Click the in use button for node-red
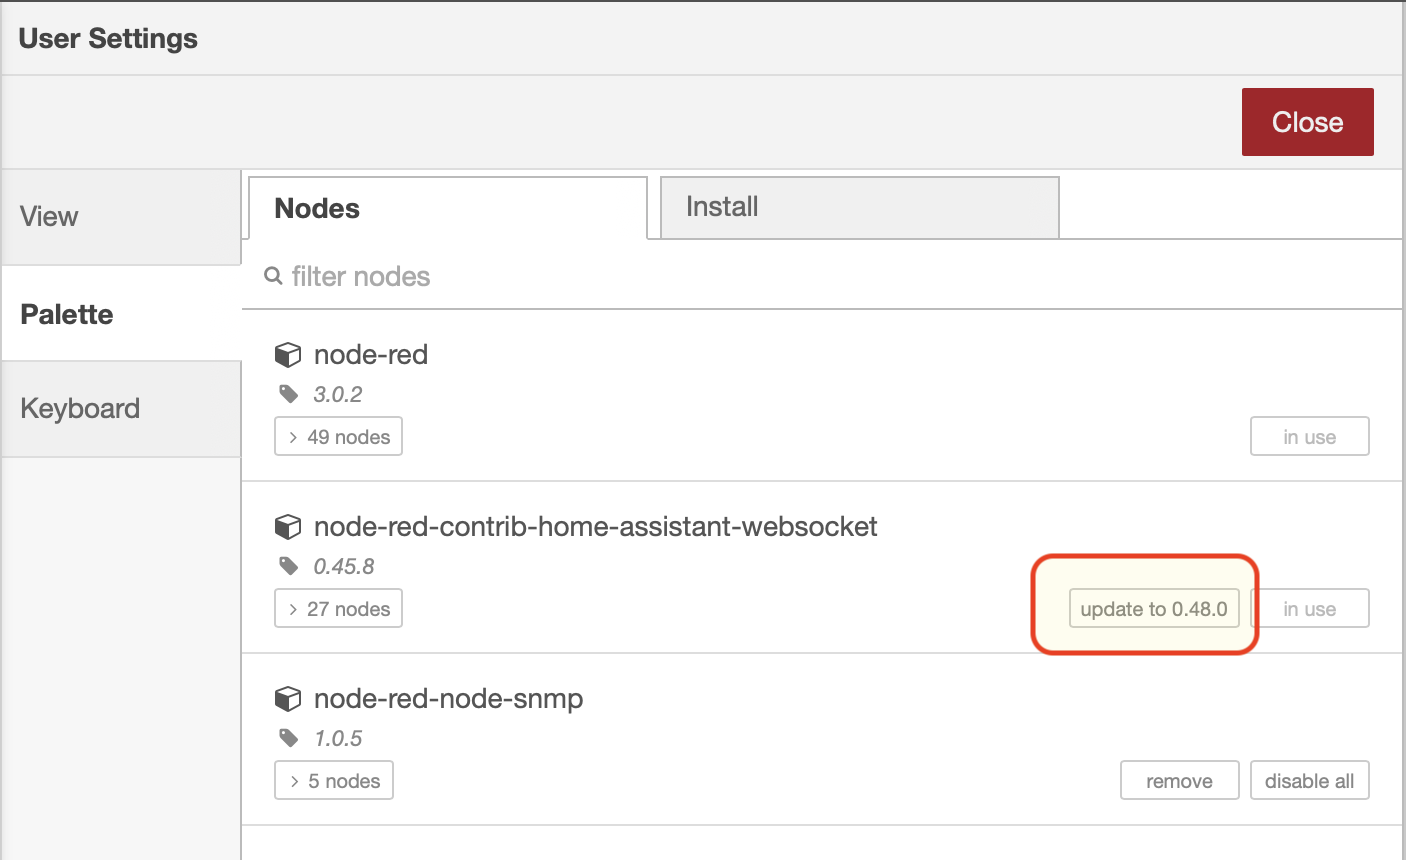This screenshot has width=1406, height=860. [1309, 437]
